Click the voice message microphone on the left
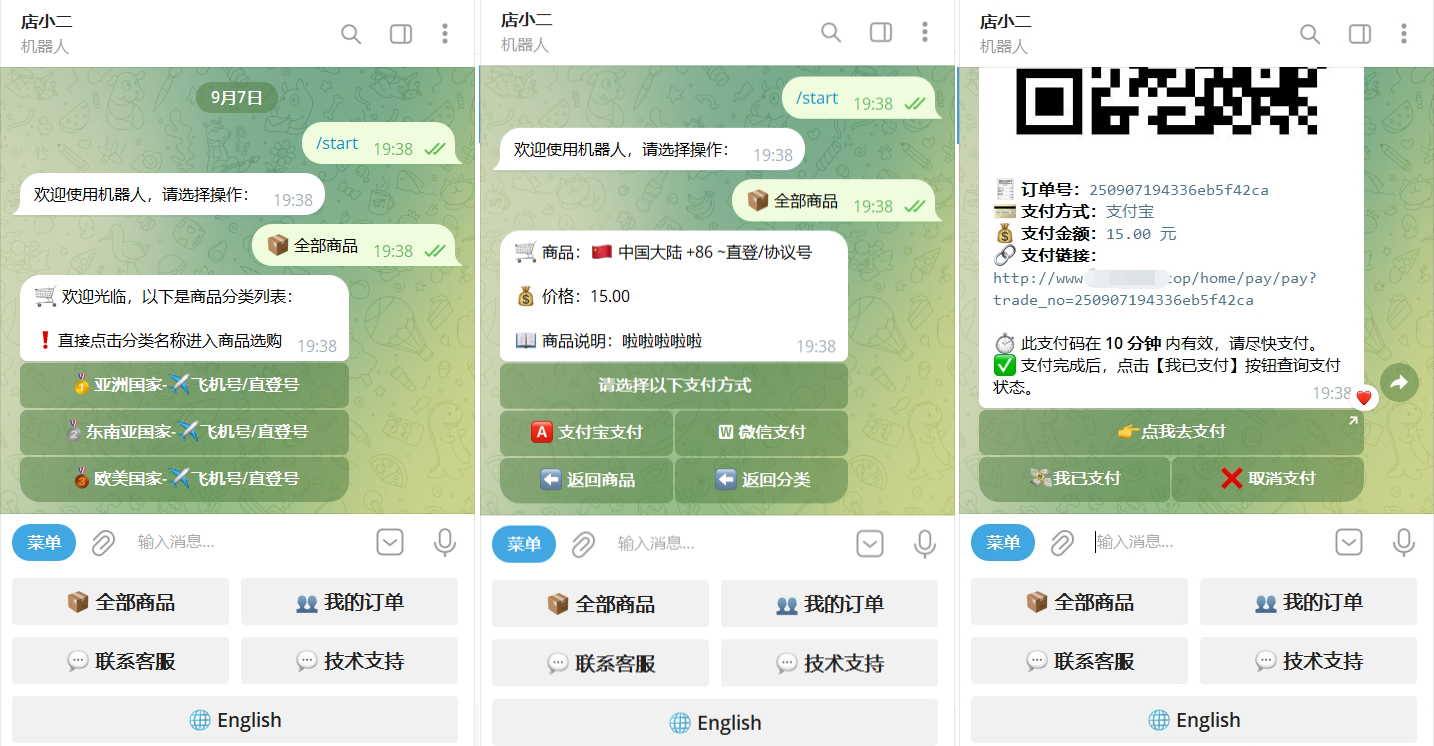1434x746 pixels. [x=444, y=542]
